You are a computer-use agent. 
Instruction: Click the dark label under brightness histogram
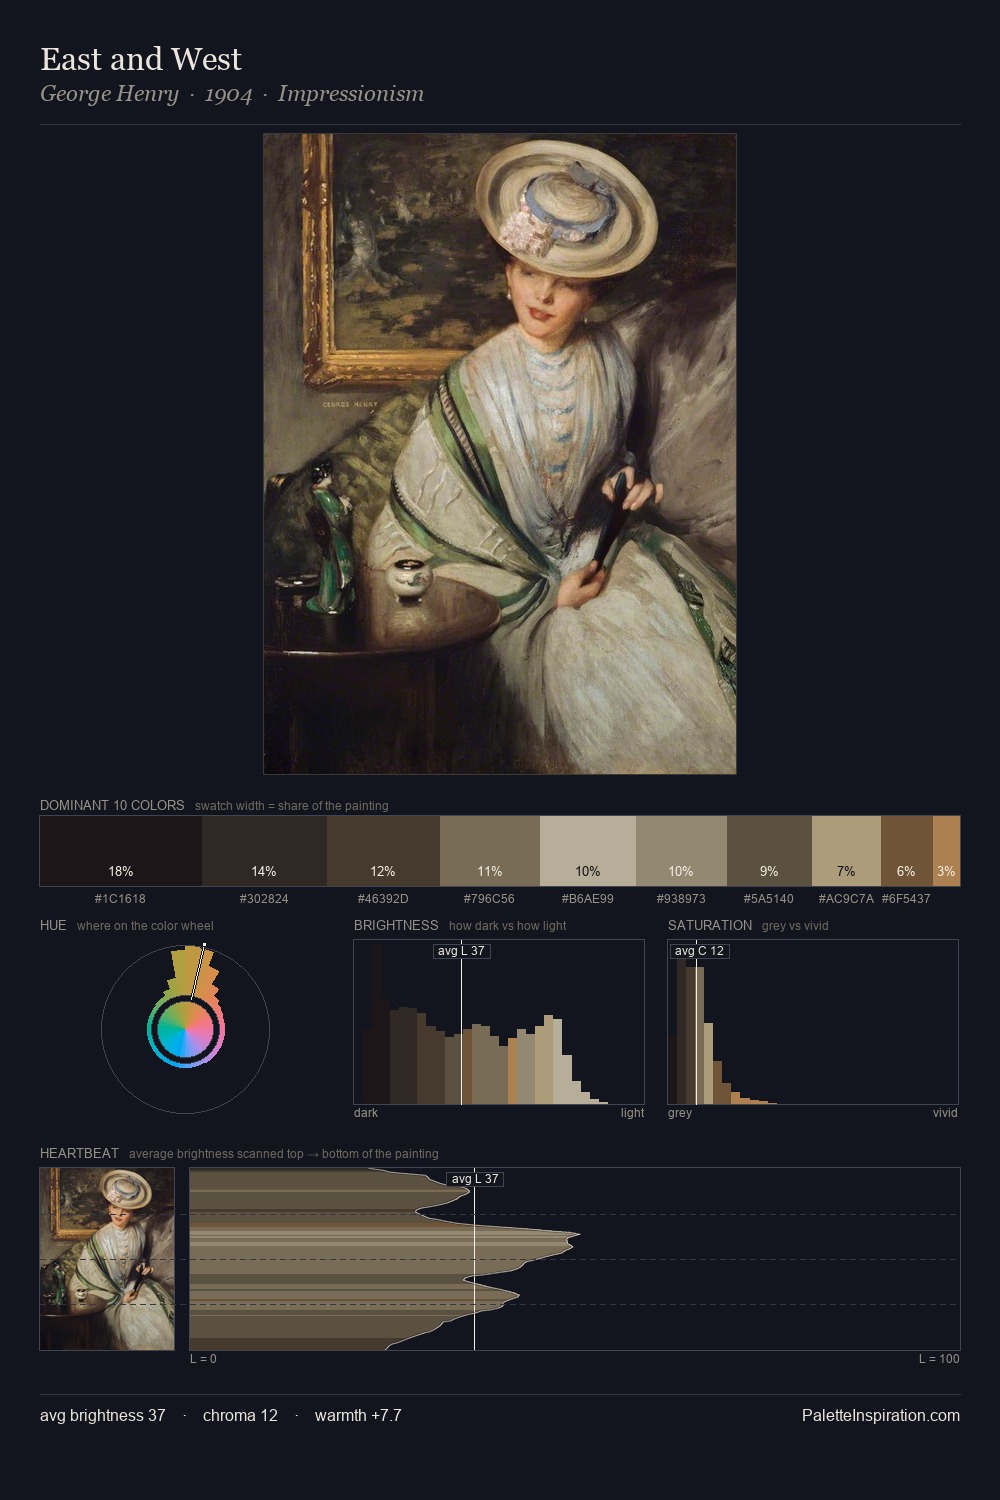point(366,1113)
